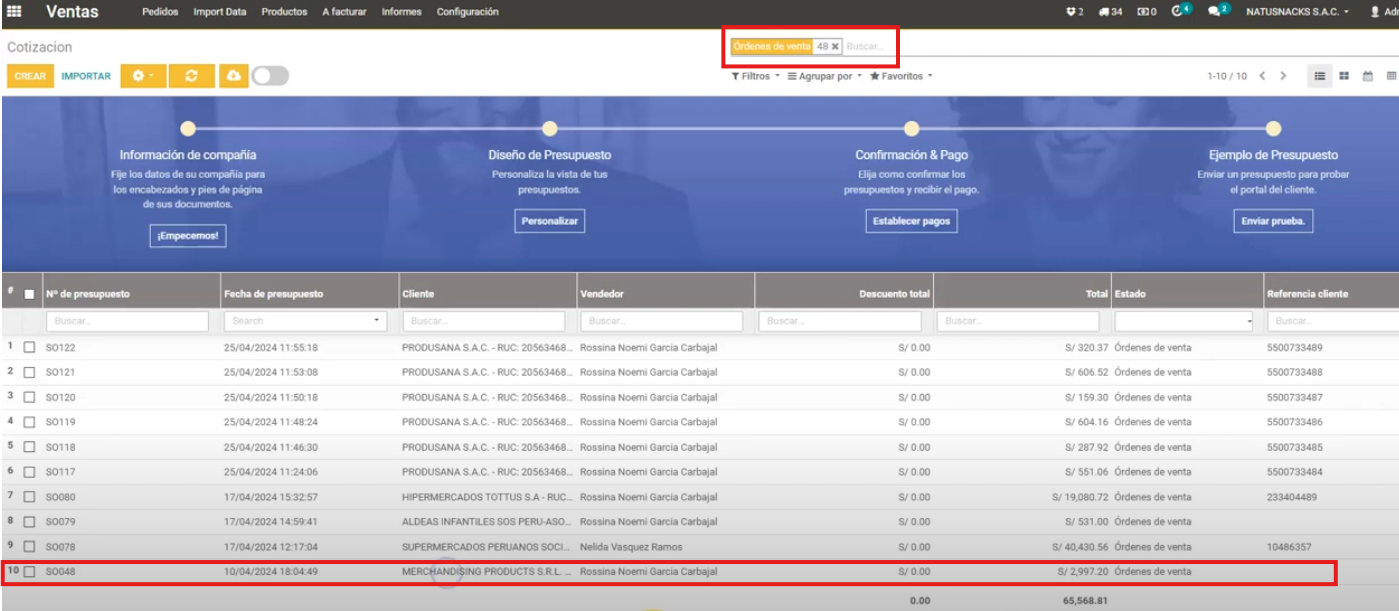Check the select-all header checkbox

tap(29, 294)
